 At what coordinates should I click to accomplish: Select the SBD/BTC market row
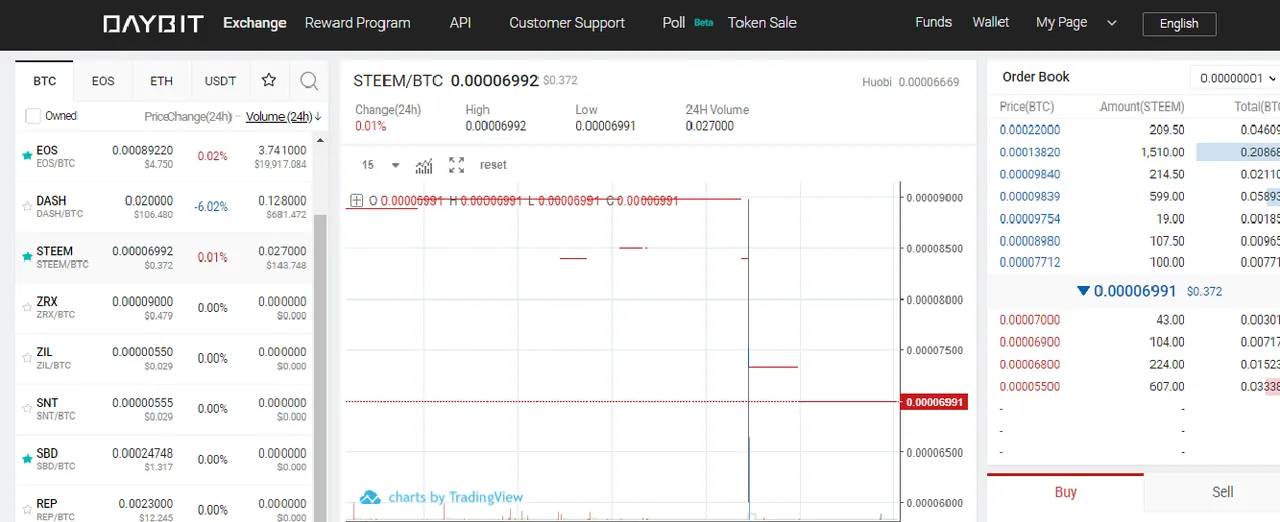(165, 459)
